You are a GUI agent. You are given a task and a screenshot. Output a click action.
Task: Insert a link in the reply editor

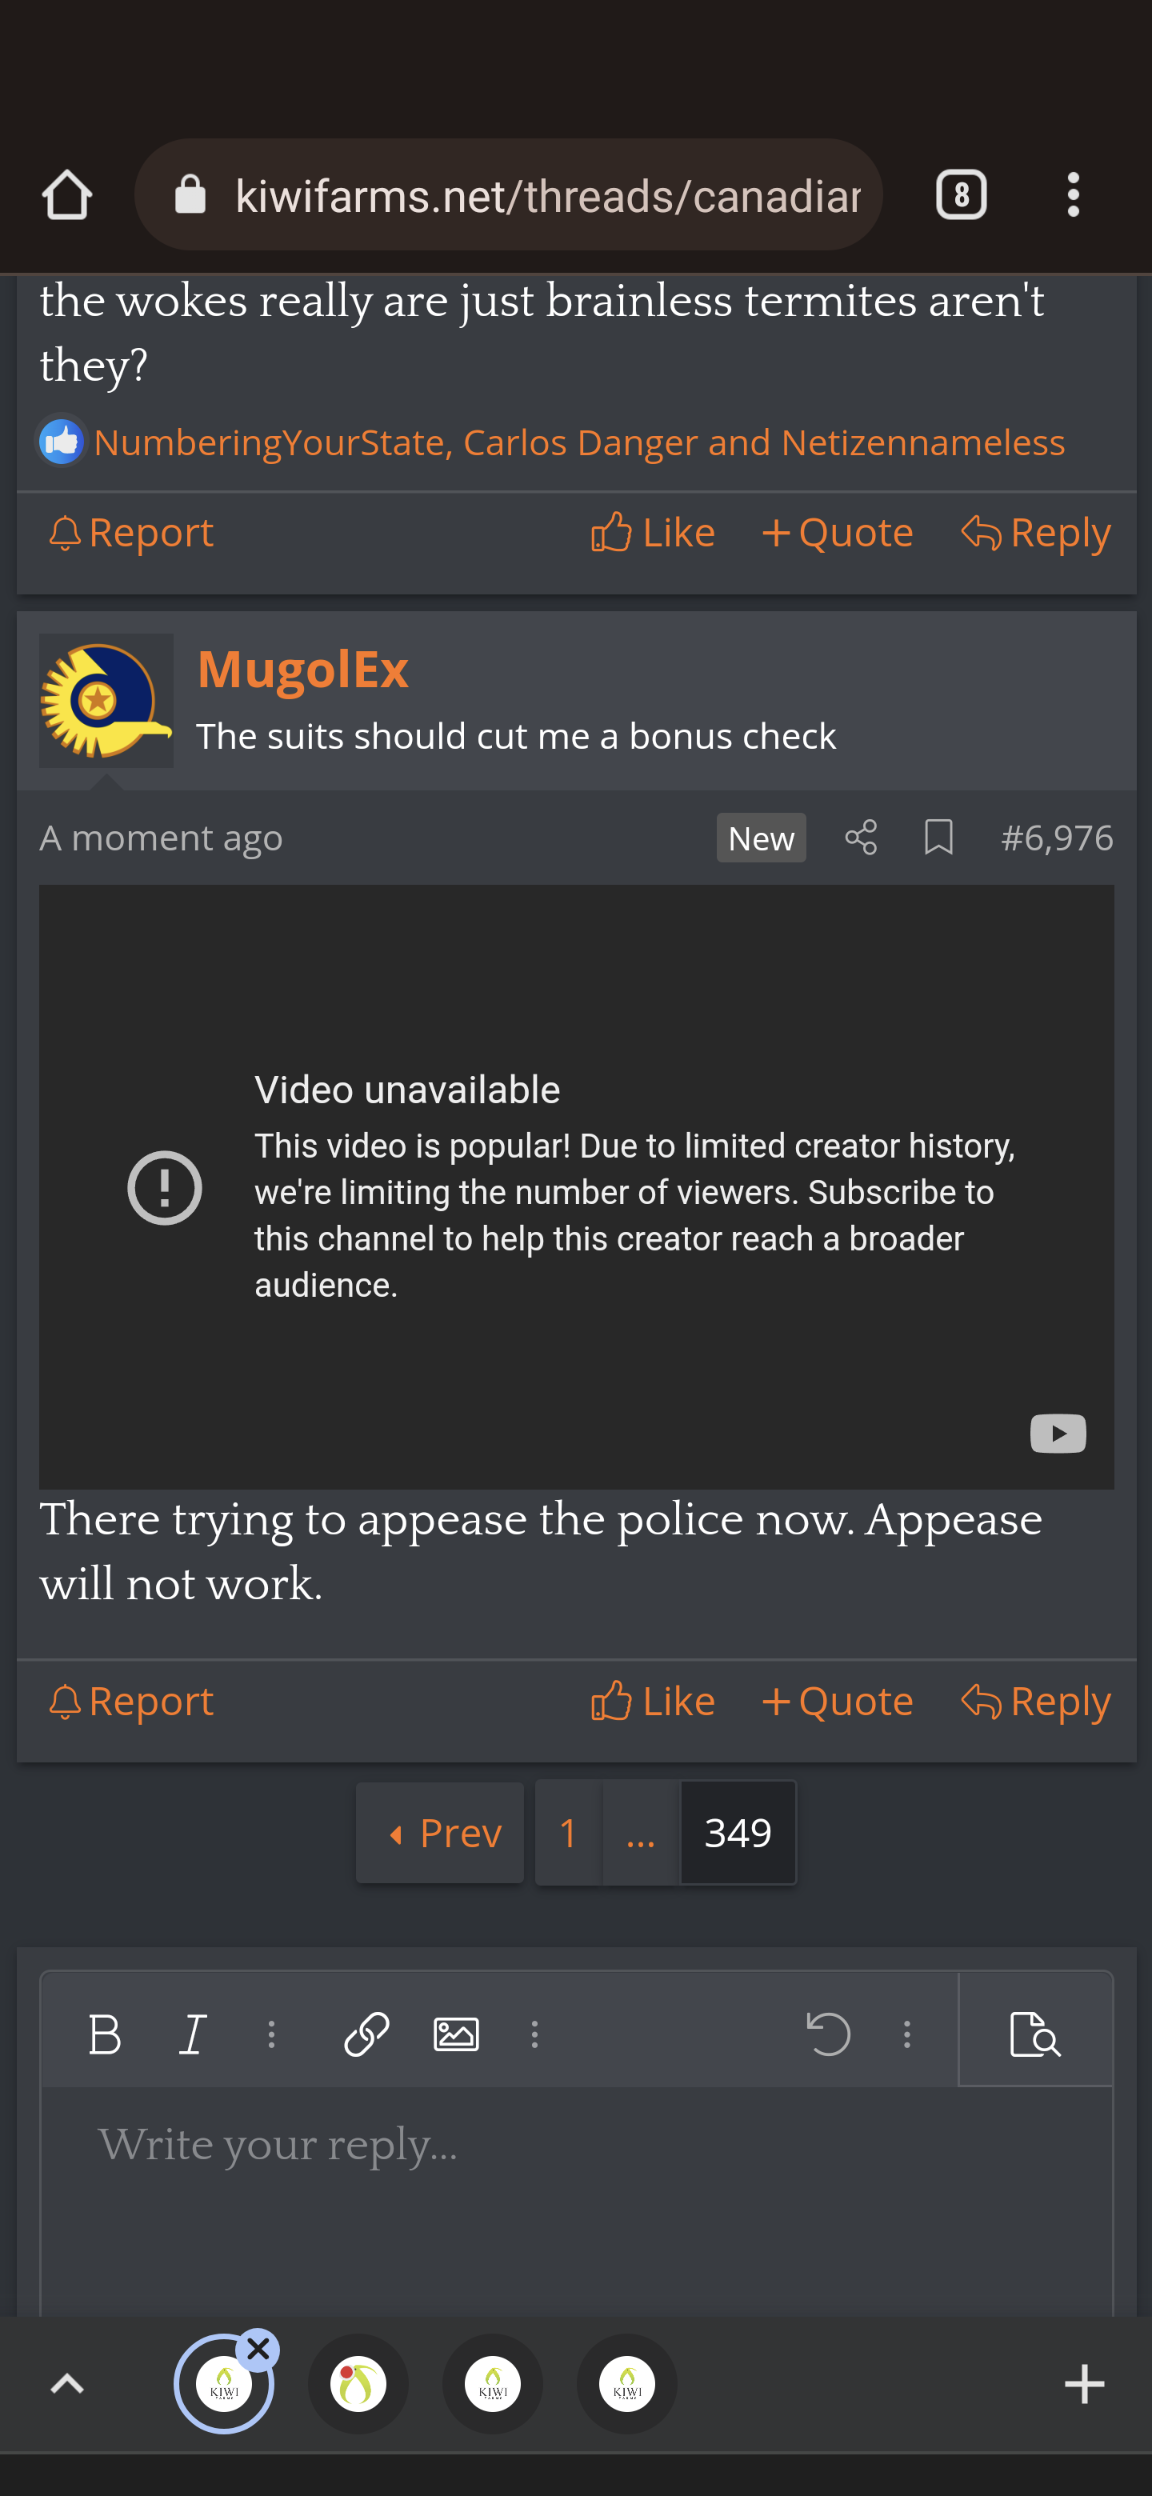click(366, 2034)
